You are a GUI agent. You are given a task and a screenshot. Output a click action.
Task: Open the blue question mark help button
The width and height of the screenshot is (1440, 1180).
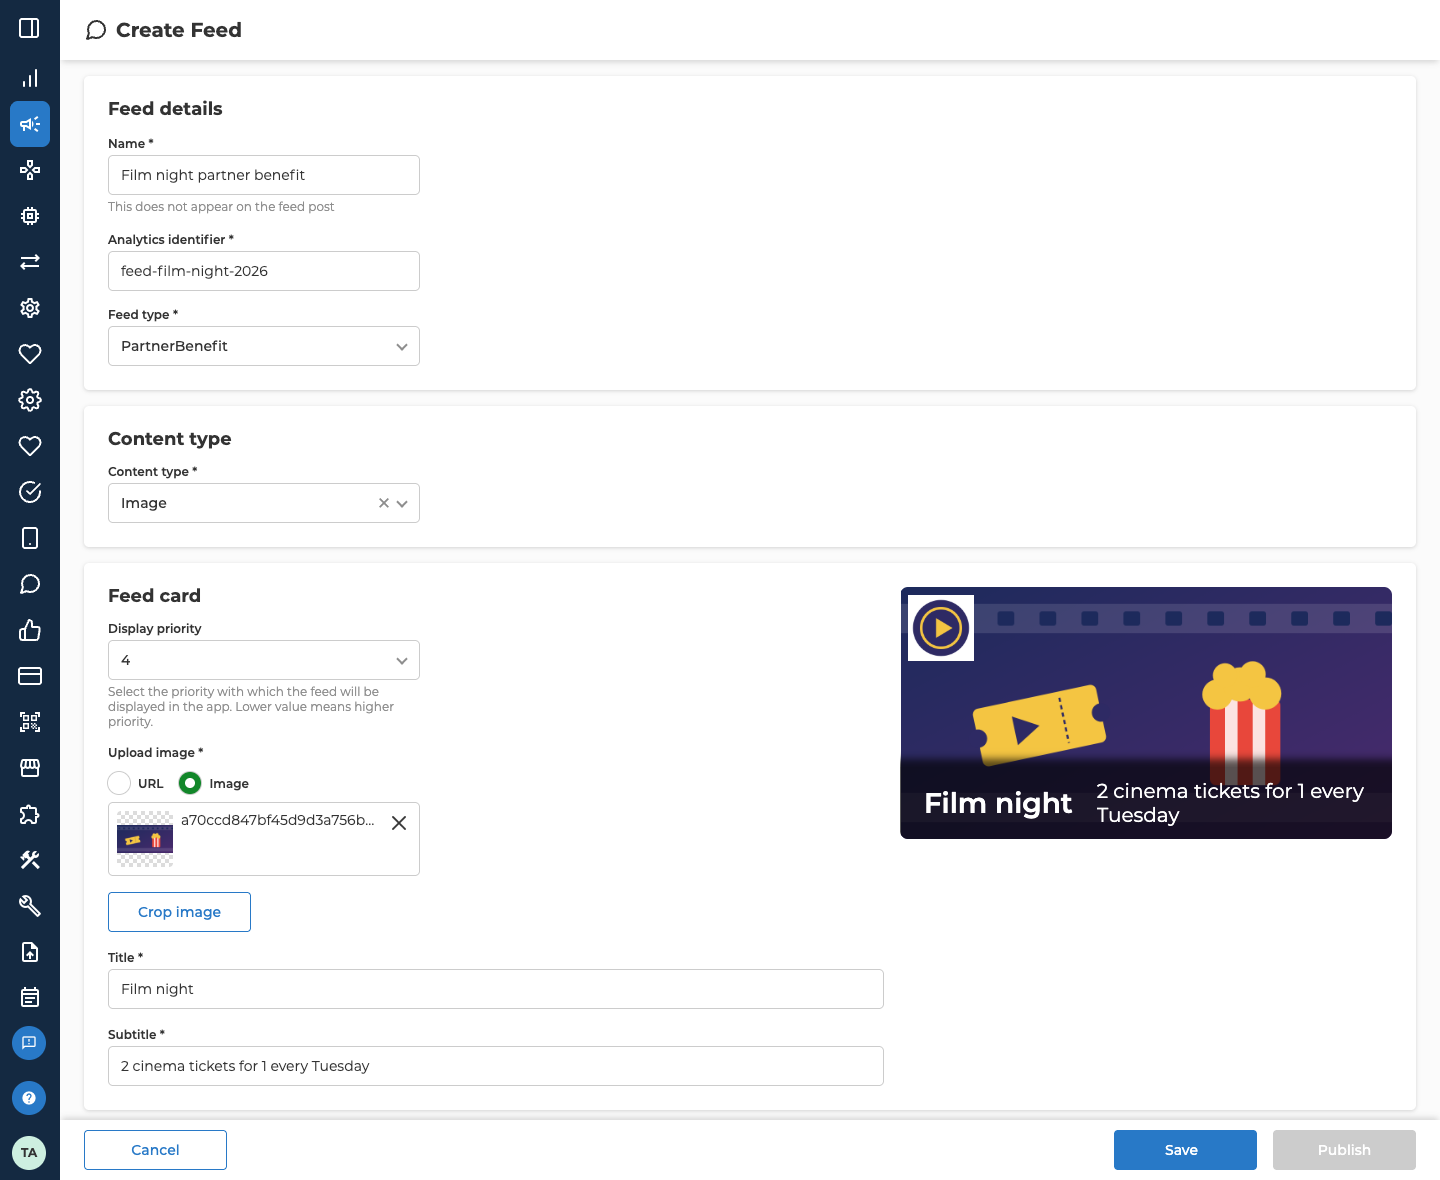29,1098
